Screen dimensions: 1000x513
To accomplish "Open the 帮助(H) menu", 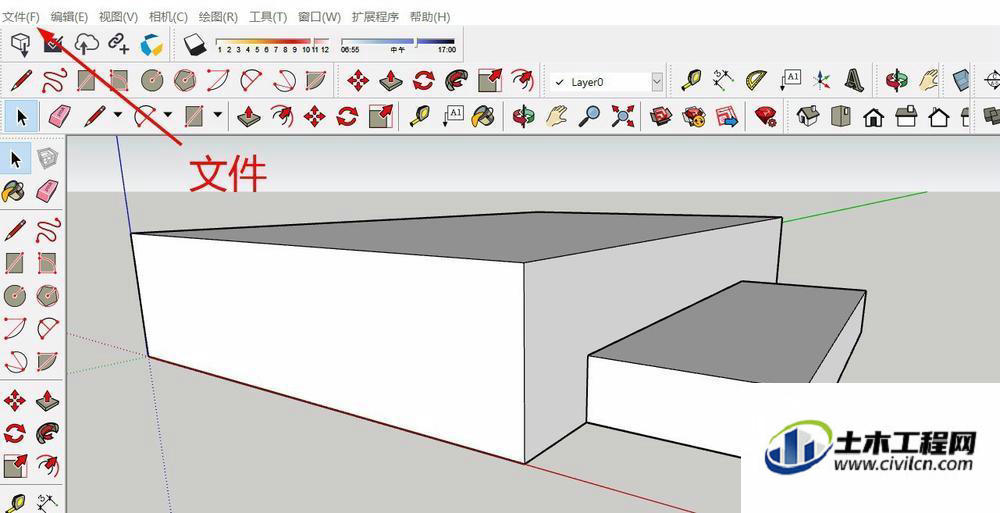I will (x=430, y=17).
